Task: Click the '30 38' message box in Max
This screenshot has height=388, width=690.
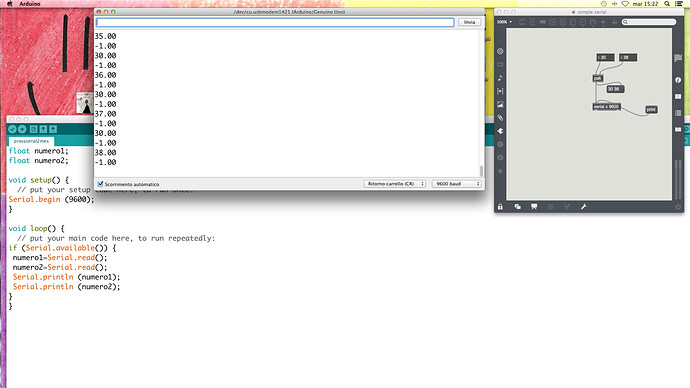Action: 615,89
